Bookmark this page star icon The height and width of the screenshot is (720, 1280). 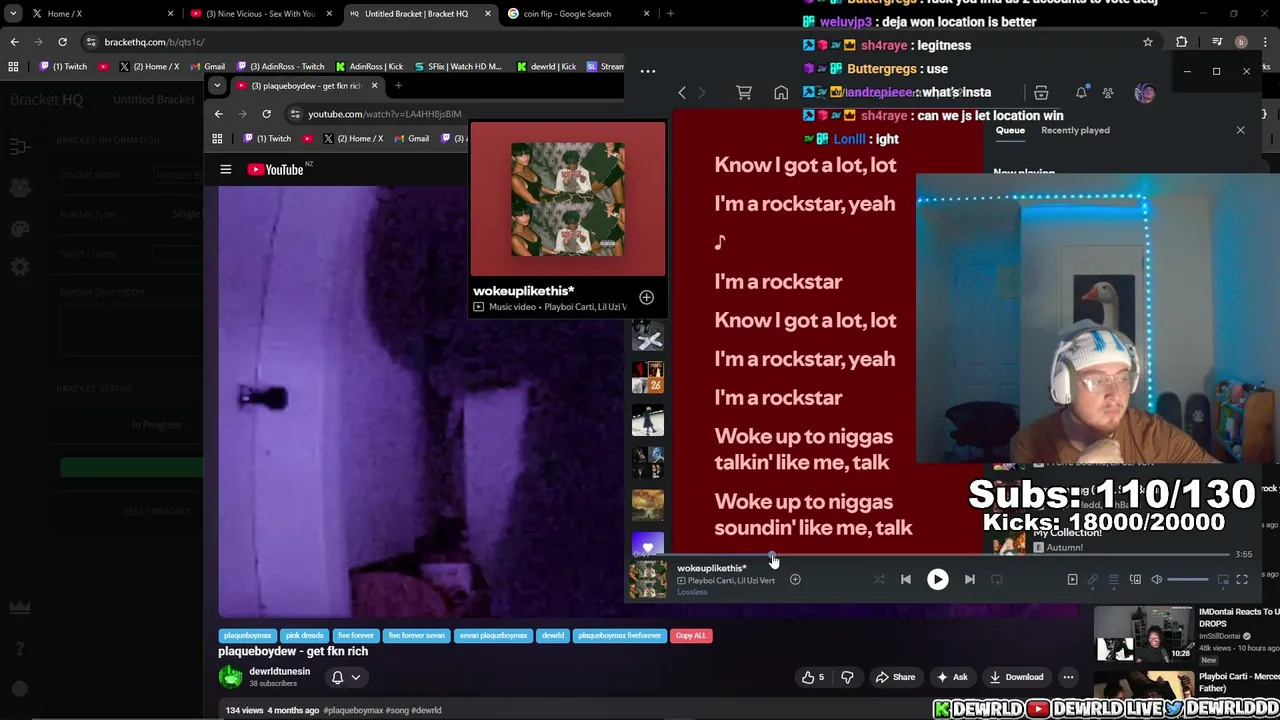click(1148, 42)
